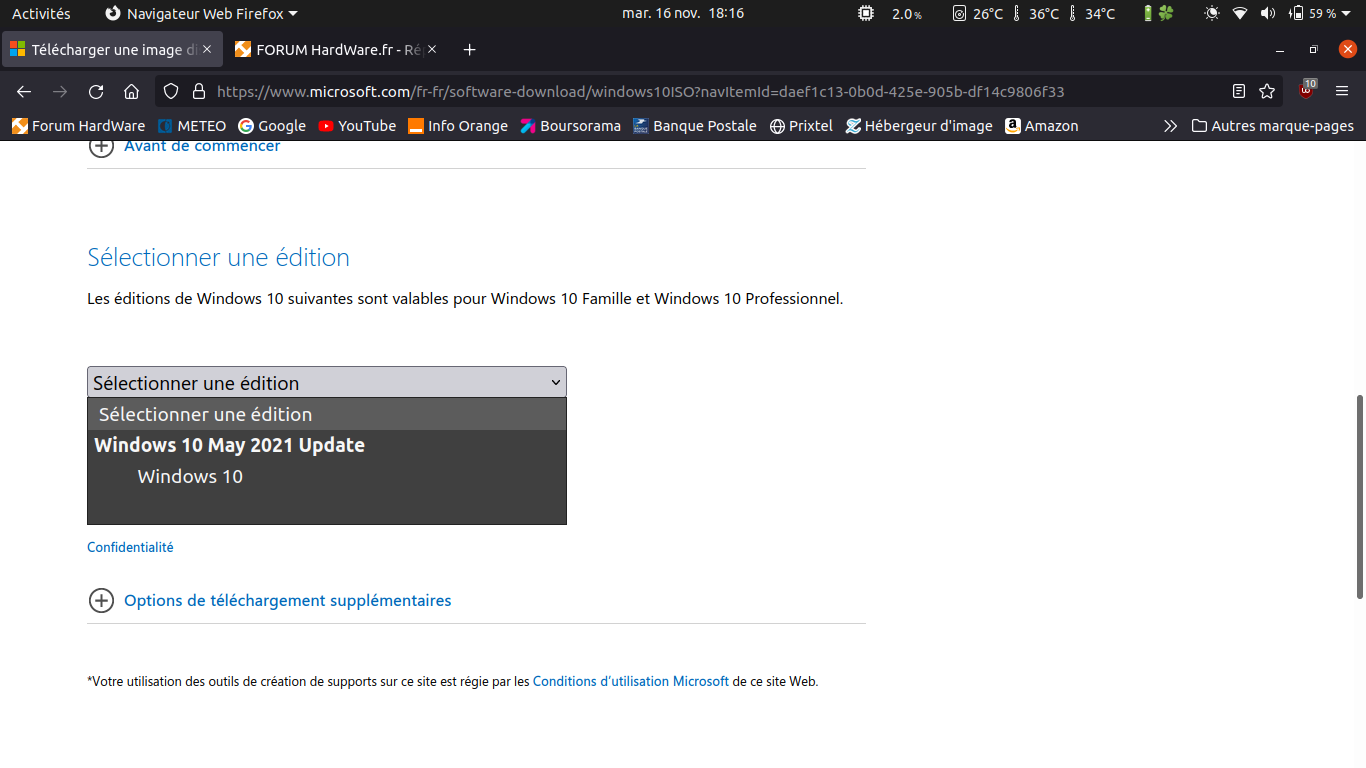The image size is (1366, 768).
Task: Click the URL address field
Action: [x=640, y=92]
